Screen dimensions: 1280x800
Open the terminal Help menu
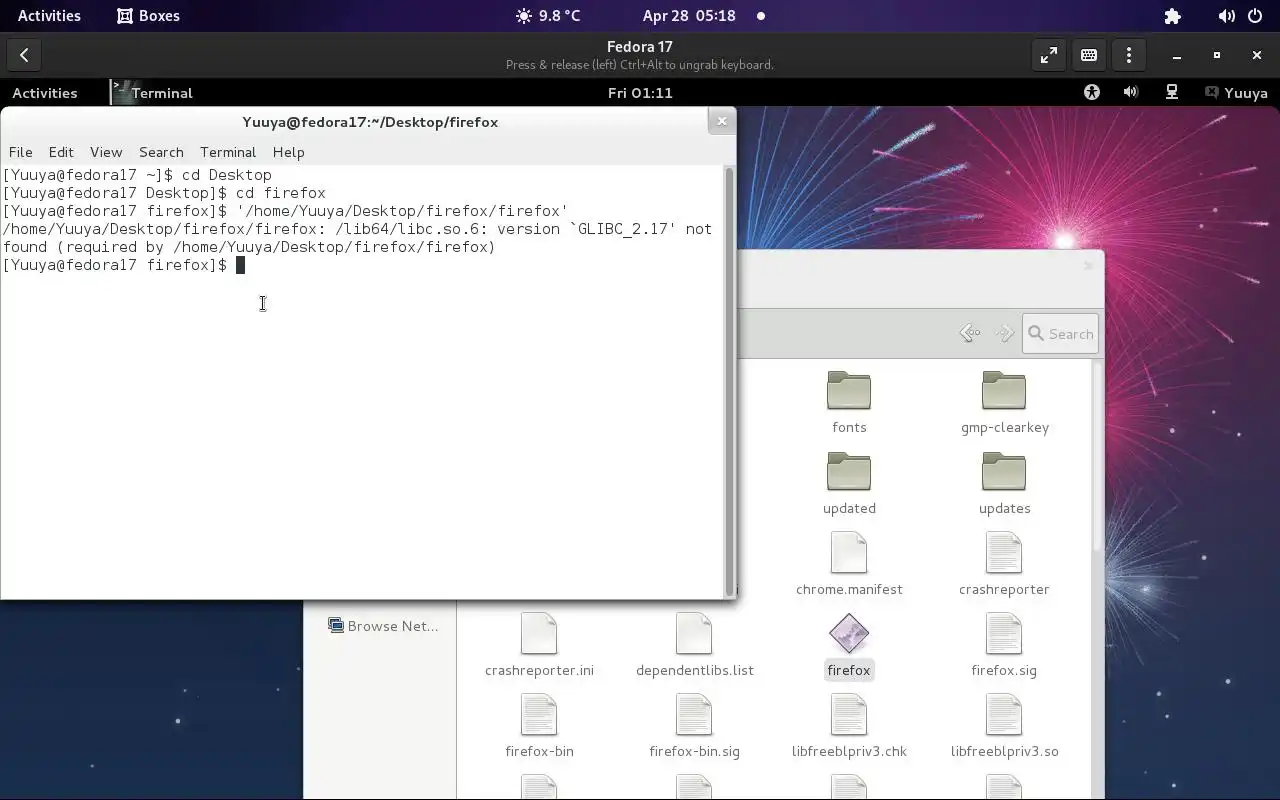pos(288,152)
